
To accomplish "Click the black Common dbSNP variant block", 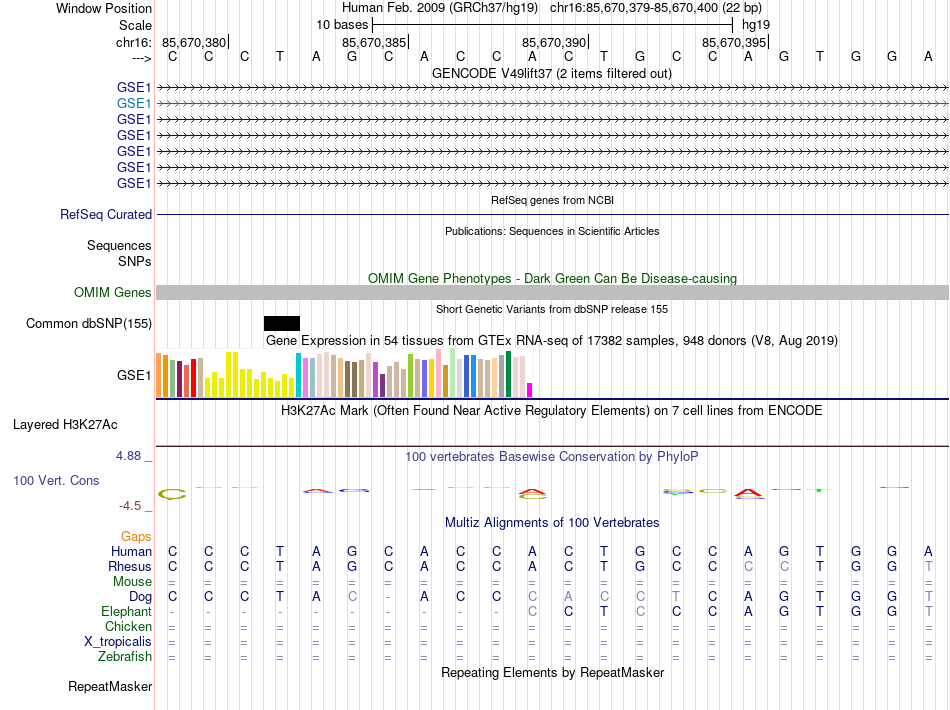I will pos(281,323).
